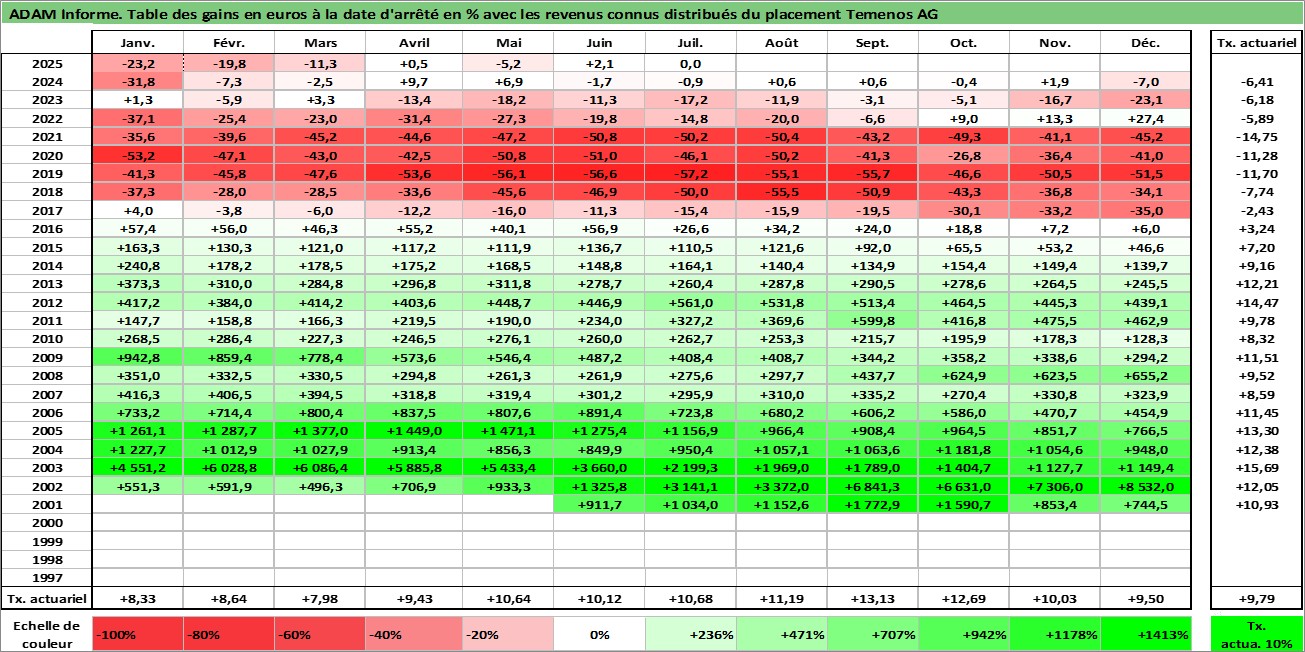Screen dimensions: 1305x652
Task: Select the 'Janv.' column header
Action: (x=137, y=43)
